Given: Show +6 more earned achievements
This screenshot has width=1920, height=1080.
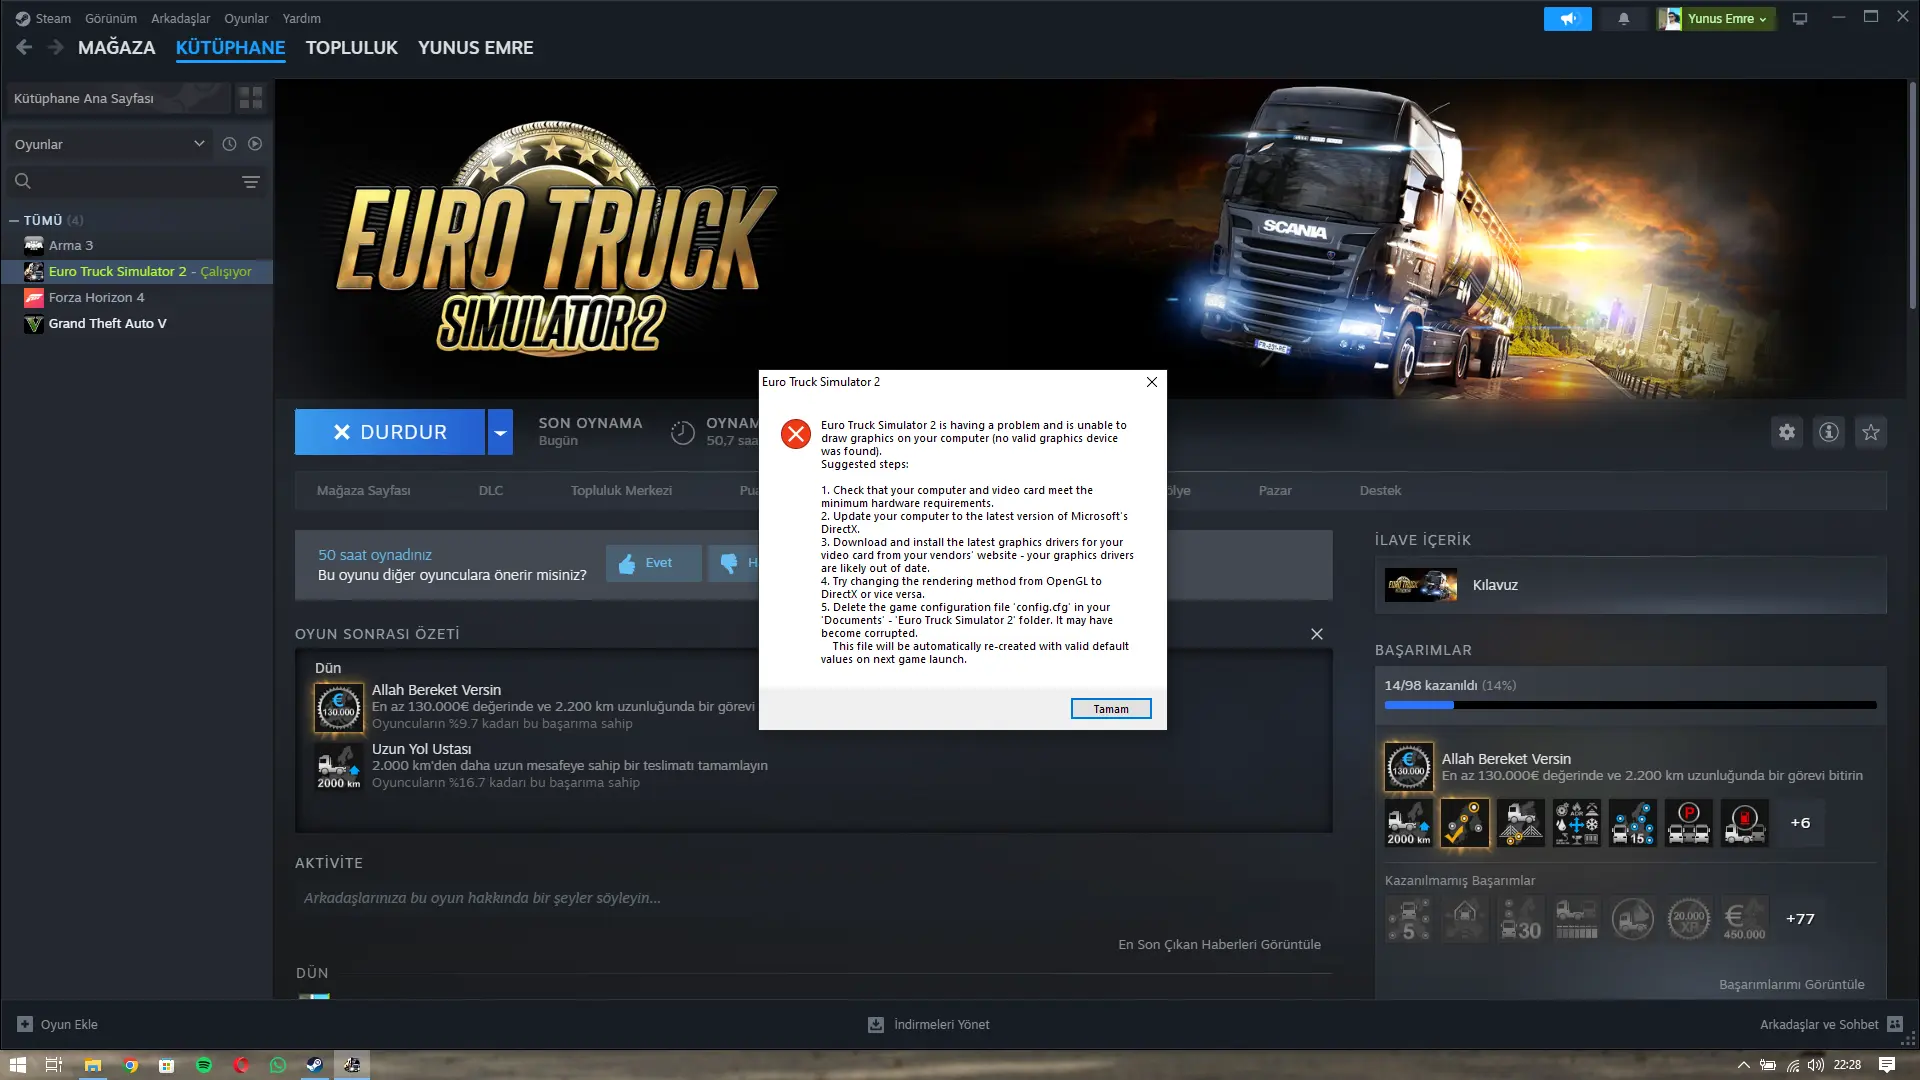Looking at the screenshot, I should [1801, 823].
